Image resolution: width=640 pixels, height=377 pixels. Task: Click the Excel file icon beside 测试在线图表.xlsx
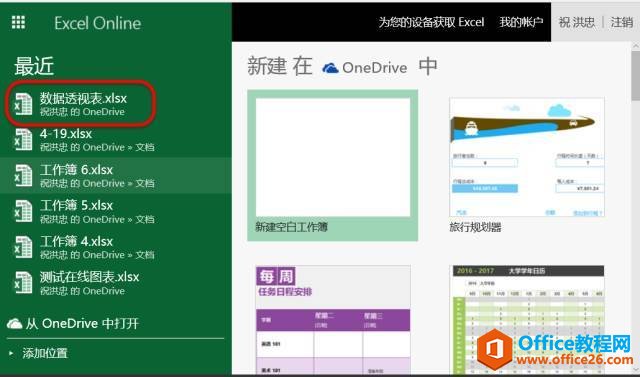[x=23, y=283]
